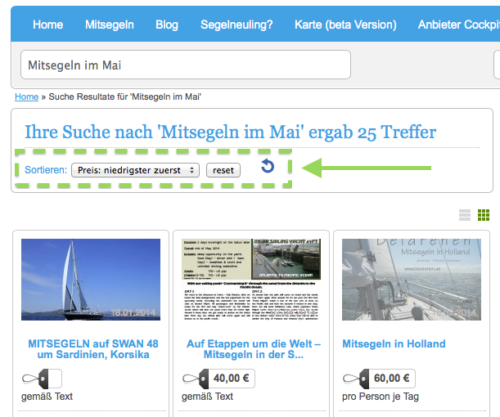Switch to list view layout icon
Screen dimensions: 500x417
coord(465,215)
